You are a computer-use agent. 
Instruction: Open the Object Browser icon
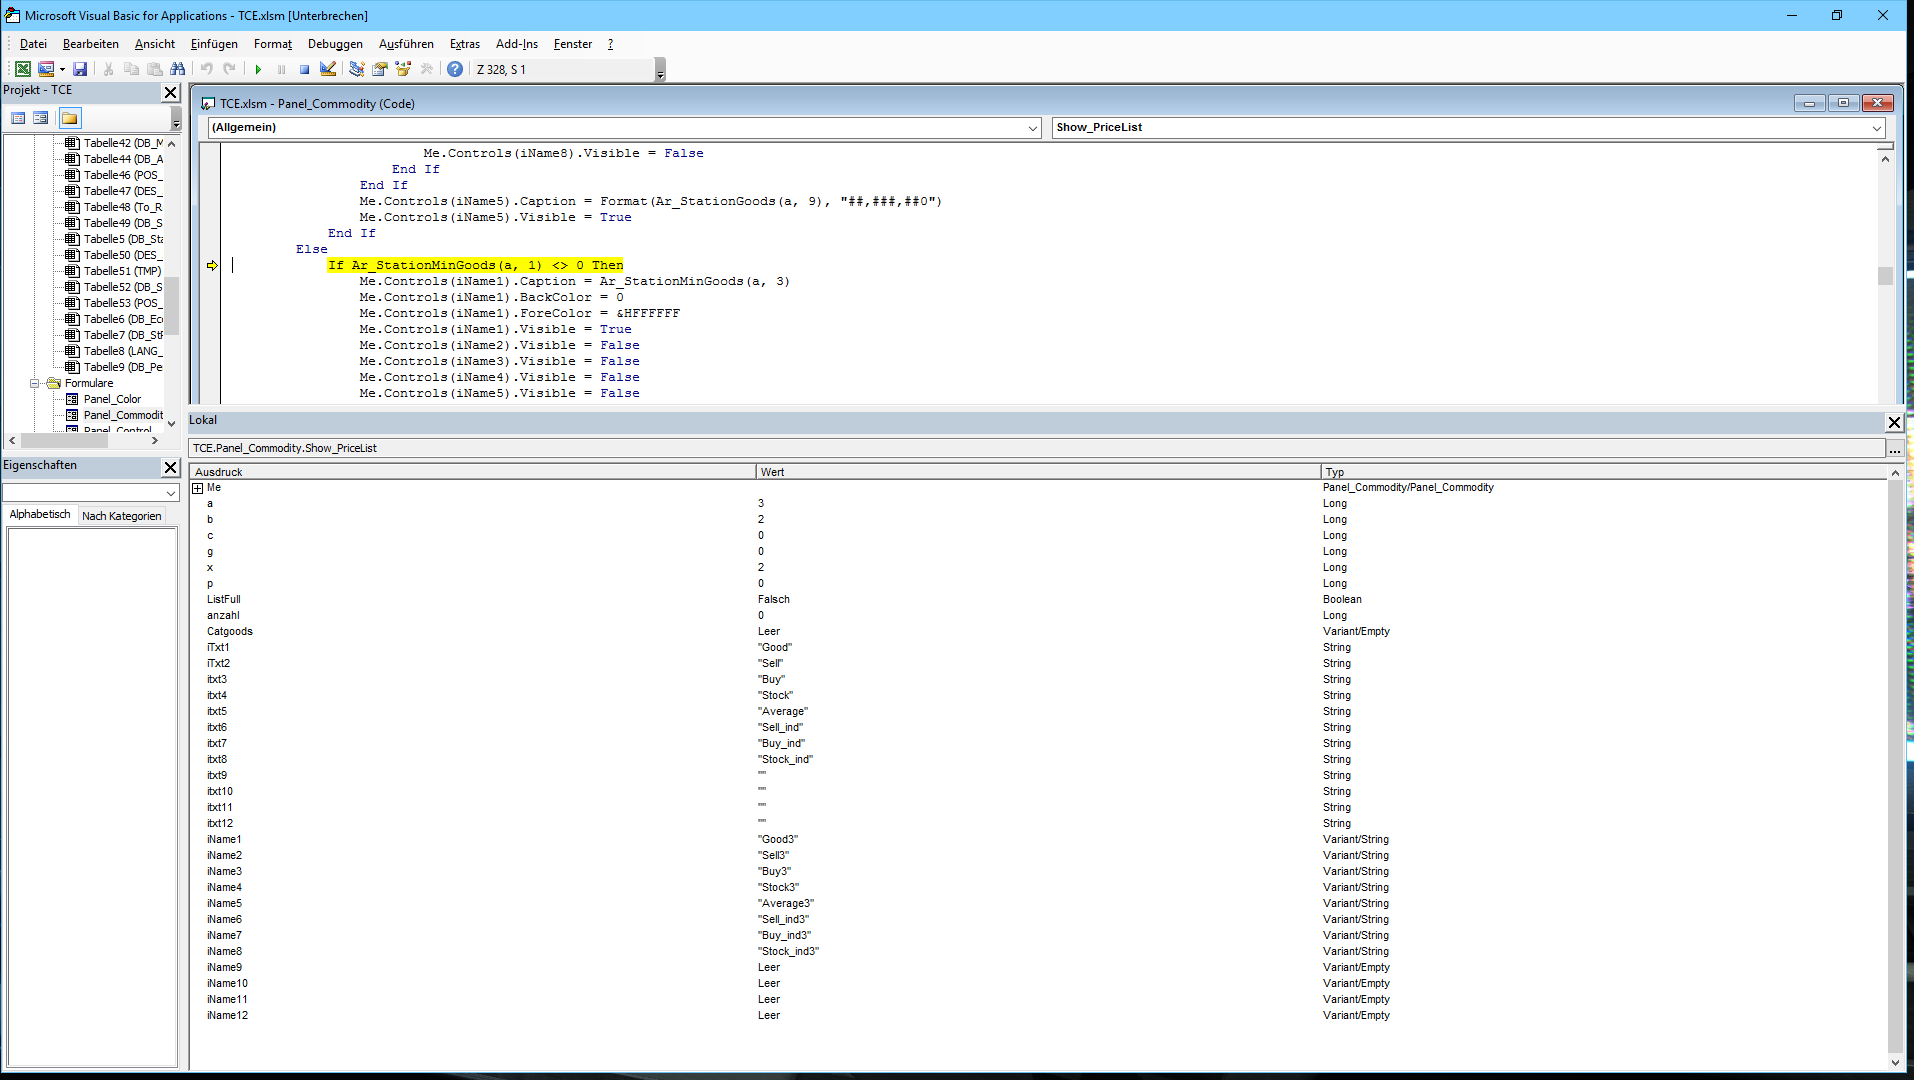pyautogui.click(x=403, y=69)
